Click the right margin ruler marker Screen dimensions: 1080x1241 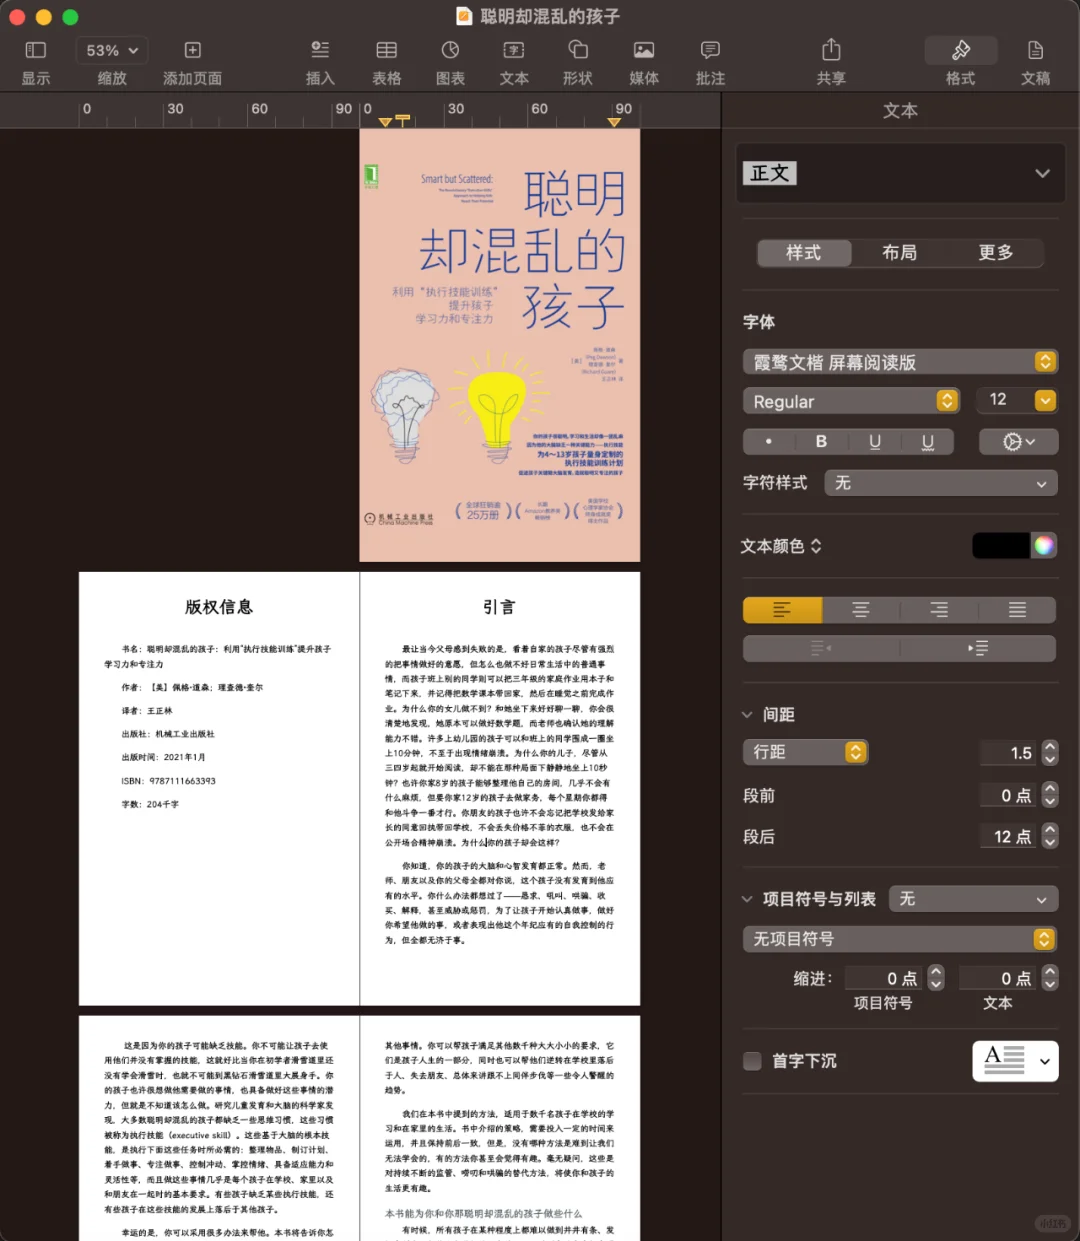click(614, 122)
